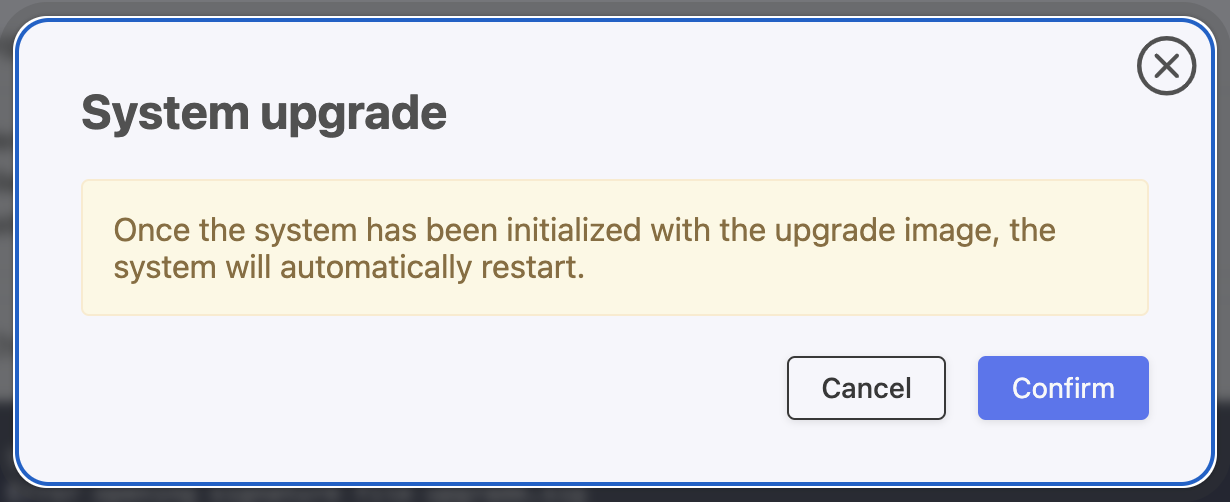Confirm the system upgrade
Image resolution: width=1230 pixels, height=502 pixels.
[x=1063, y=388]
